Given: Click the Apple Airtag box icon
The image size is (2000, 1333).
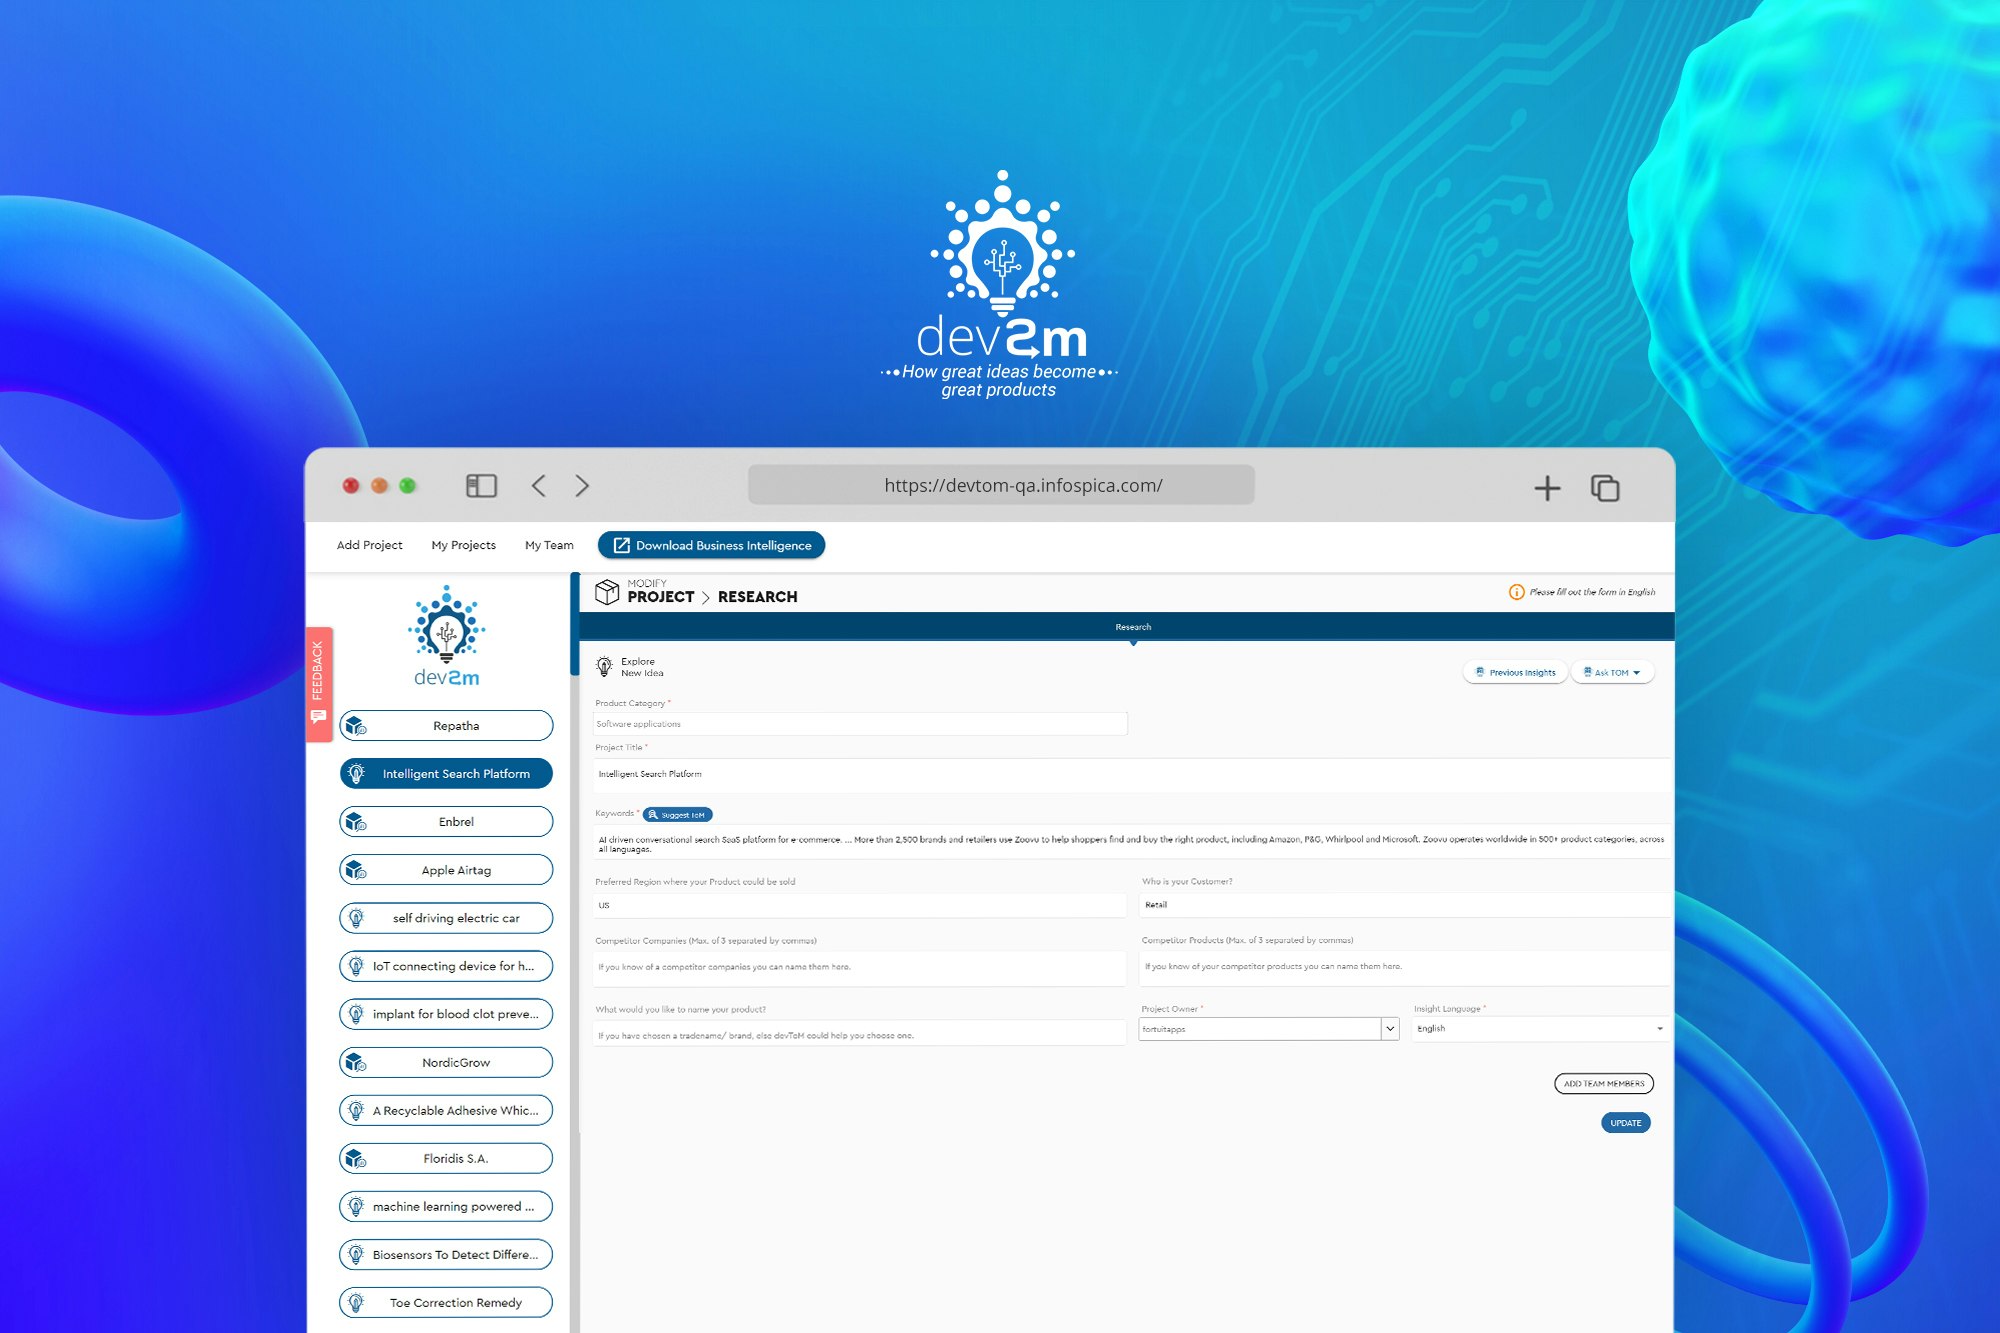Looking at the screenshot, I should point(356,870).
